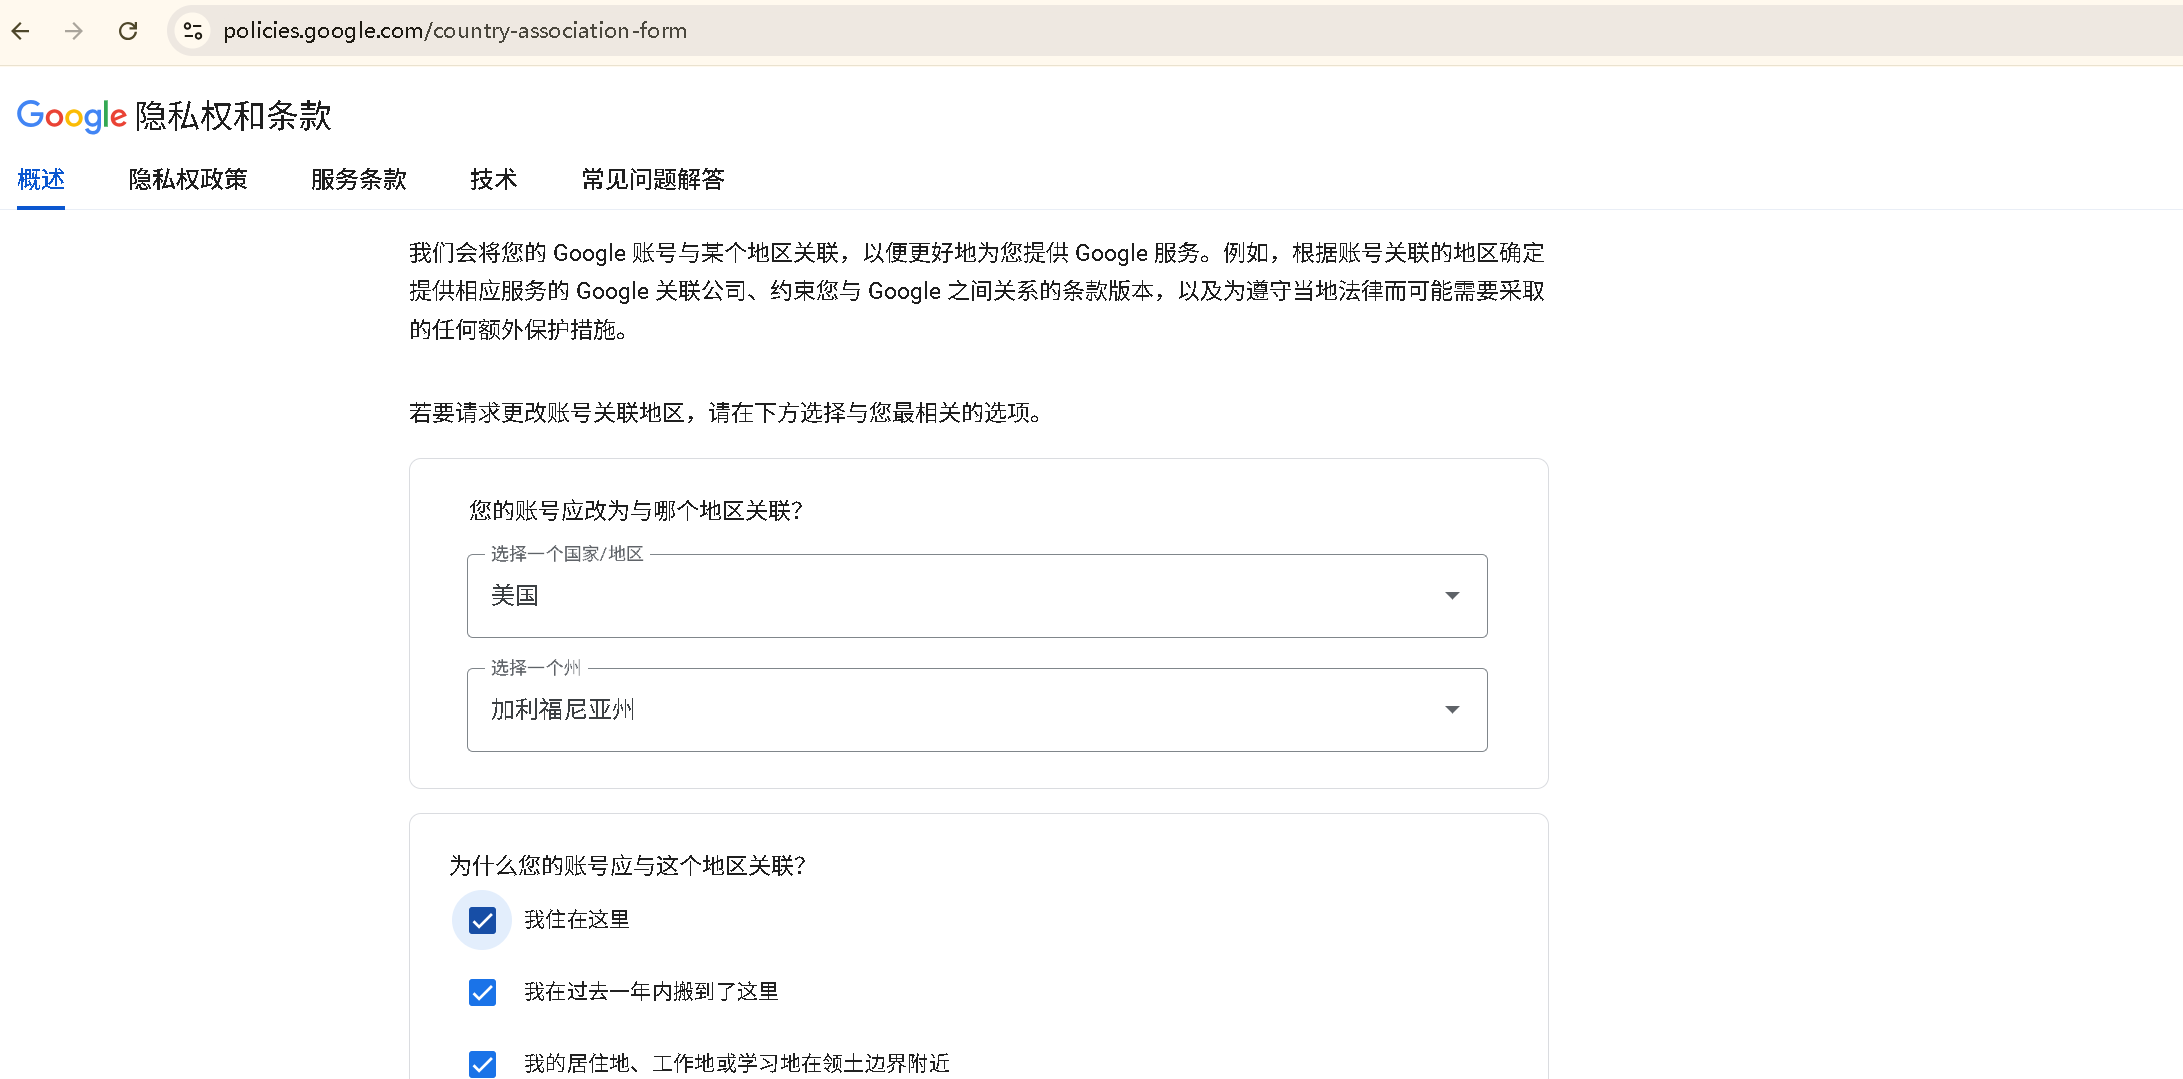Reload the current page
2183x1079 pixels.
point(128,31)
